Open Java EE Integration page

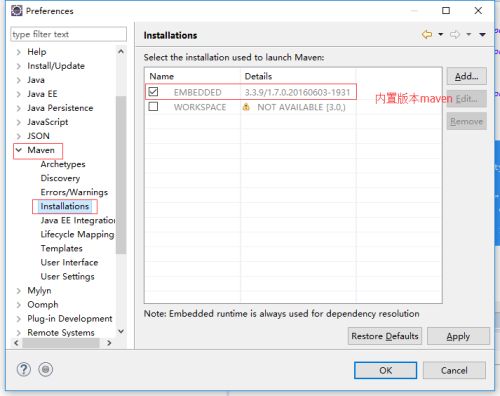click(78, 220)
